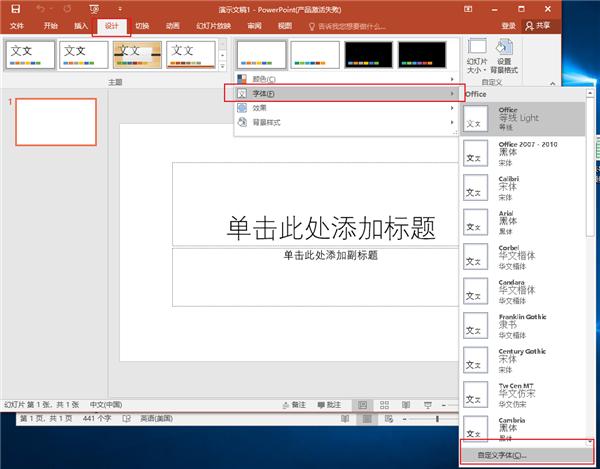Image resolution: width=600 pixels, height=469 pixels.
Task: Choose the Tw Cen MT font theme
Action: pyautogui.click(x=523, y=394)
